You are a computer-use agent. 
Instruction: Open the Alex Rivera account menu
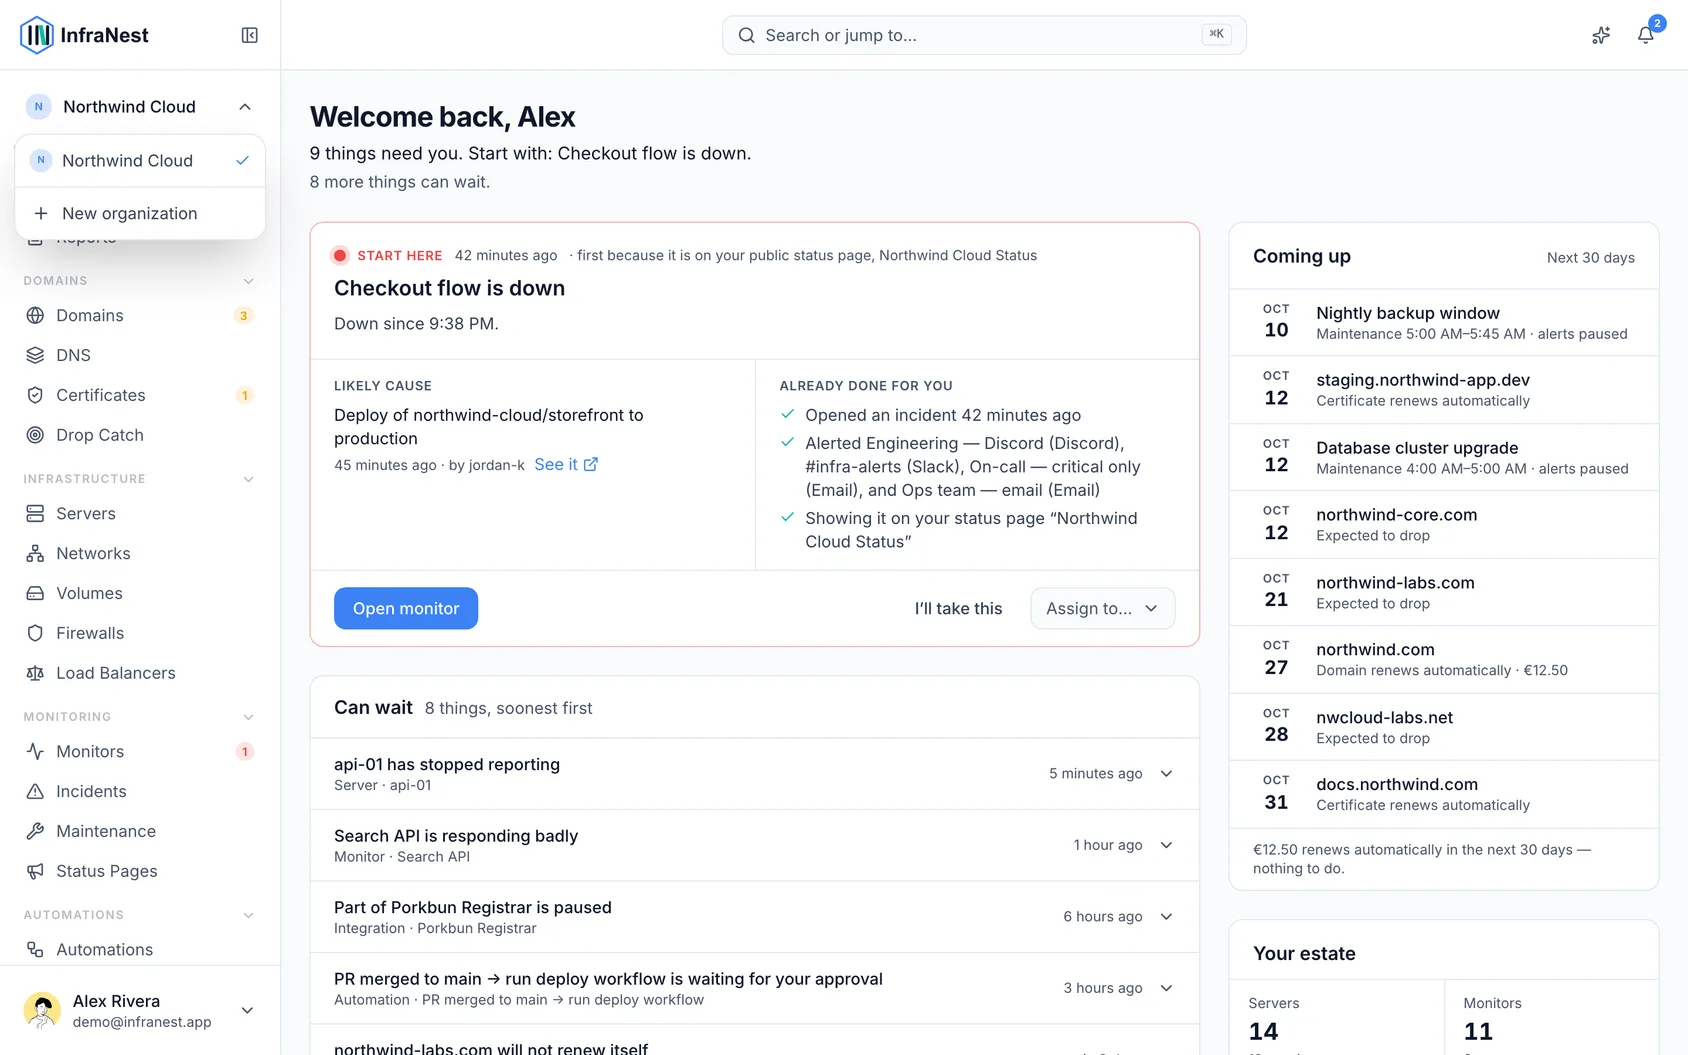pos(140,1011)
